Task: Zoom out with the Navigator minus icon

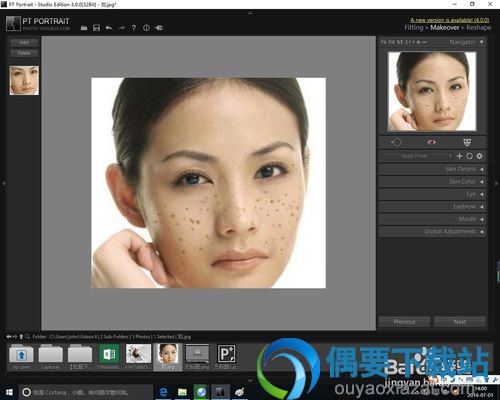Action: tap(425, 42)
